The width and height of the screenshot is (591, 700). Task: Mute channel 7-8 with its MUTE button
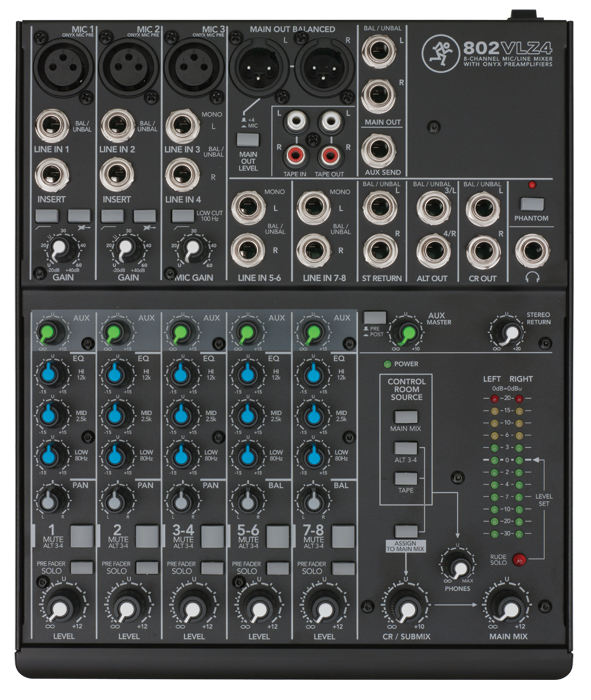pos(343,536)
